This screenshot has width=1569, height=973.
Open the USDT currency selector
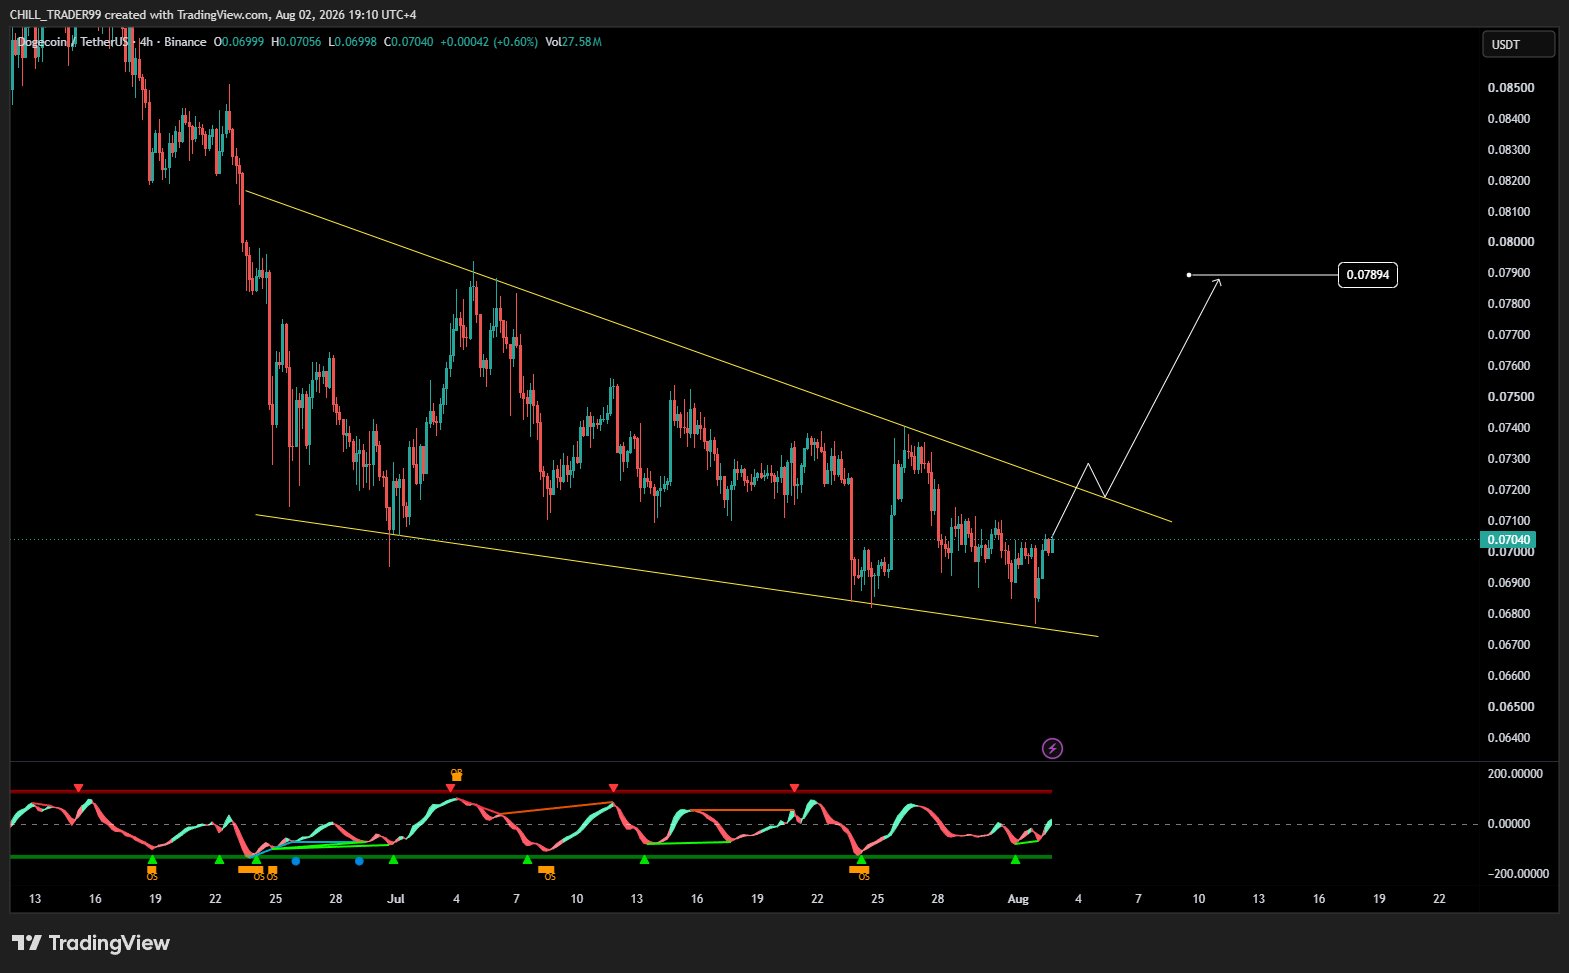click(1518, 44)
